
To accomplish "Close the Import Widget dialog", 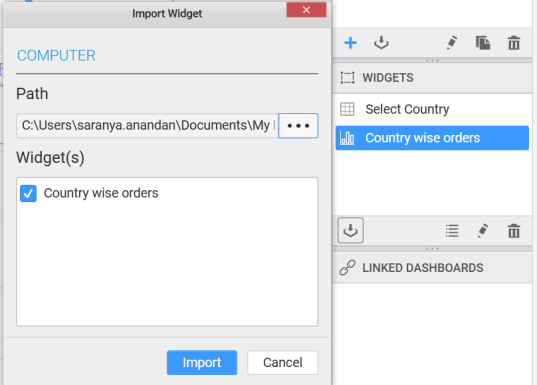I will (307, 10).
